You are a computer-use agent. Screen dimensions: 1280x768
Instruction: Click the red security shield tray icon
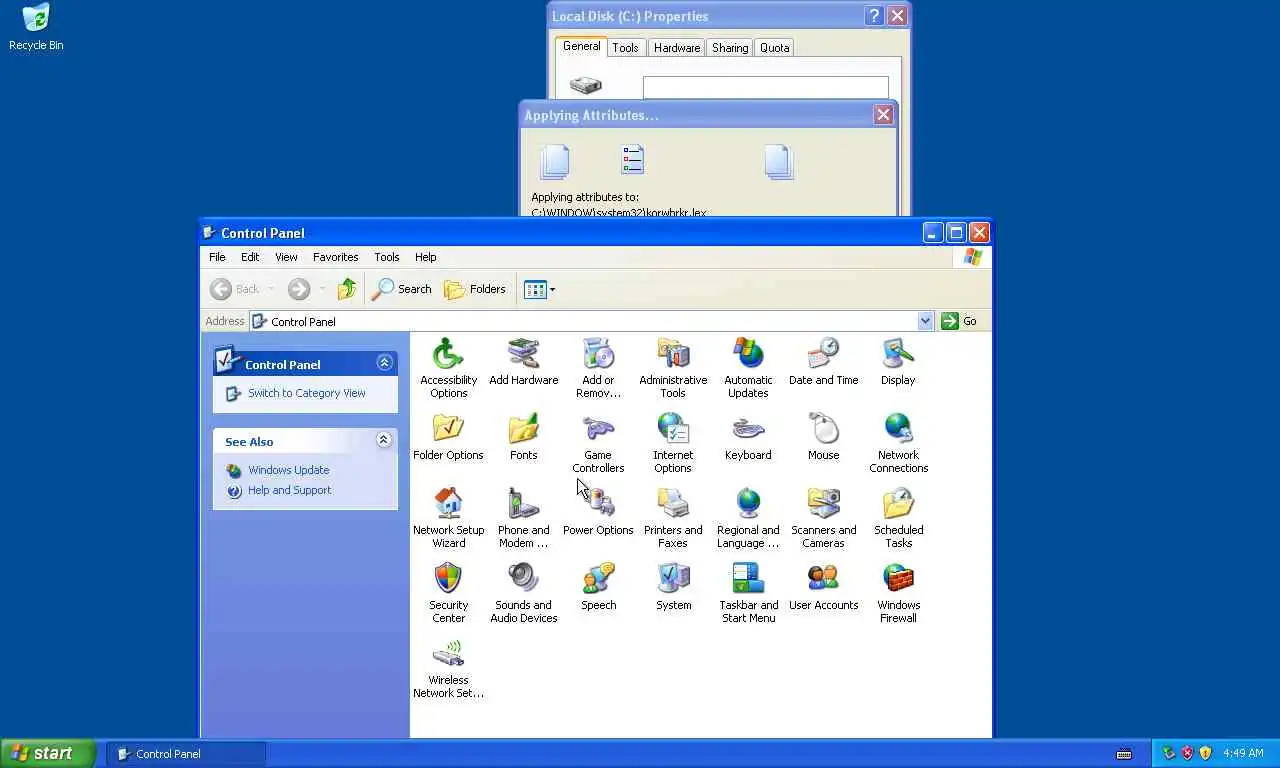[1187, 753]
